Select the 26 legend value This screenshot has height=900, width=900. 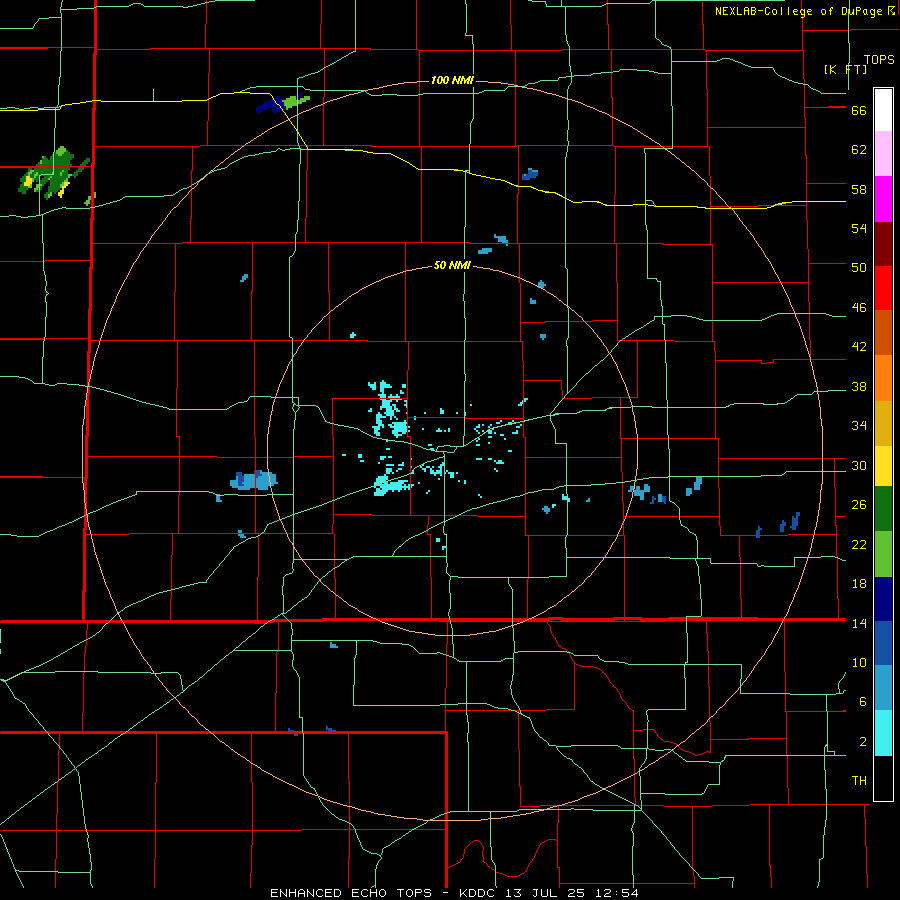click(x=859, y=505)
